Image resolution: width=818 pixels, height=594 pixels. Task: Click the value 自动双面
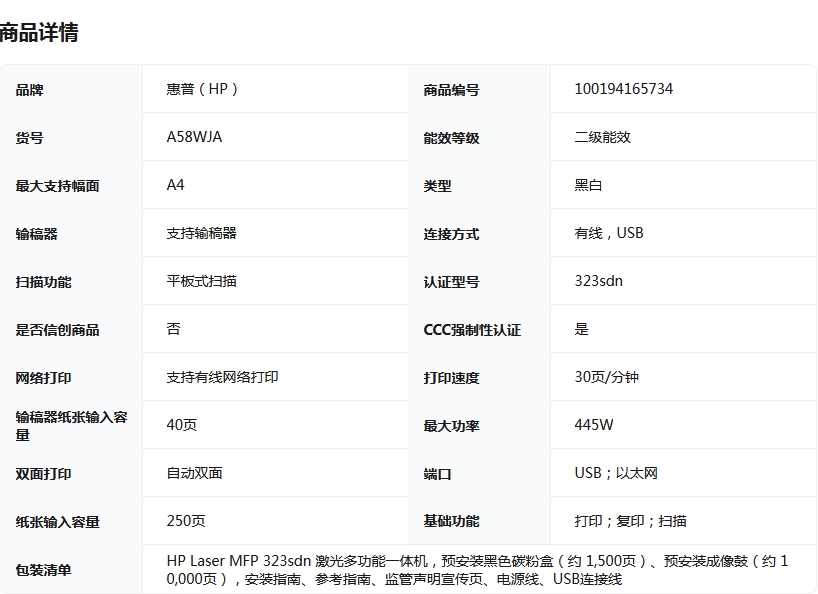pos(195,473)
